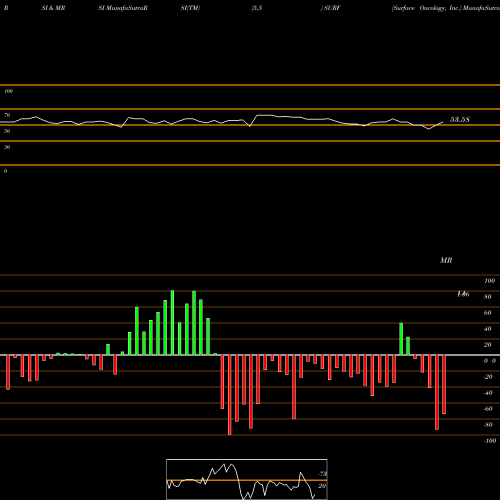The width and height of the screenshot is (500, 500).
Task: Click the 50 level label in RSI panel
Action: pos(7,131)
